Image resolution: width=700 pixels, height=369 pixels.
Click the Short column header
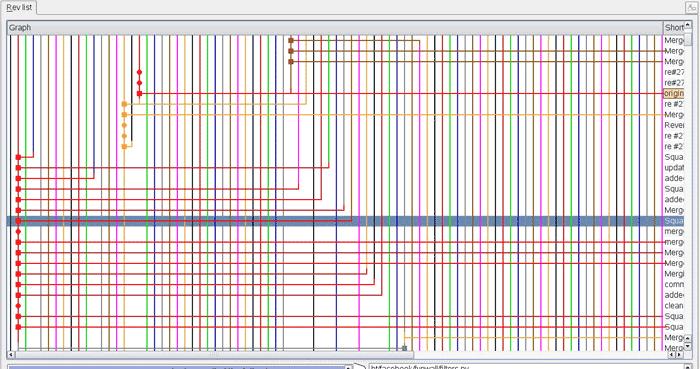point(674,28)
